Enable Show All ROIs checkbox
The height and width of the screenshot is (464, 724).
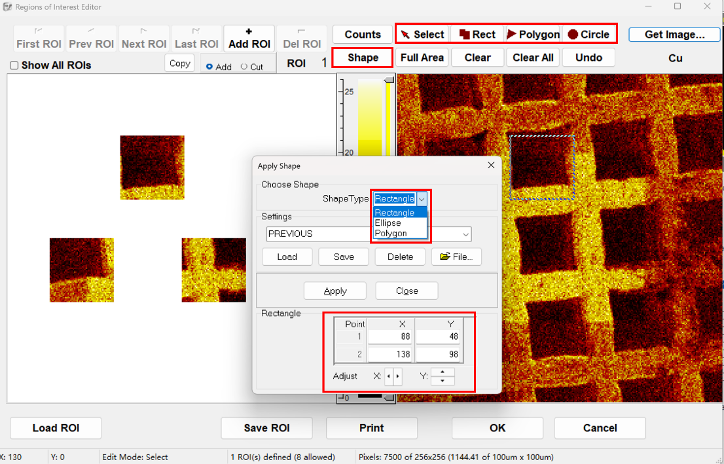[14, 66]
